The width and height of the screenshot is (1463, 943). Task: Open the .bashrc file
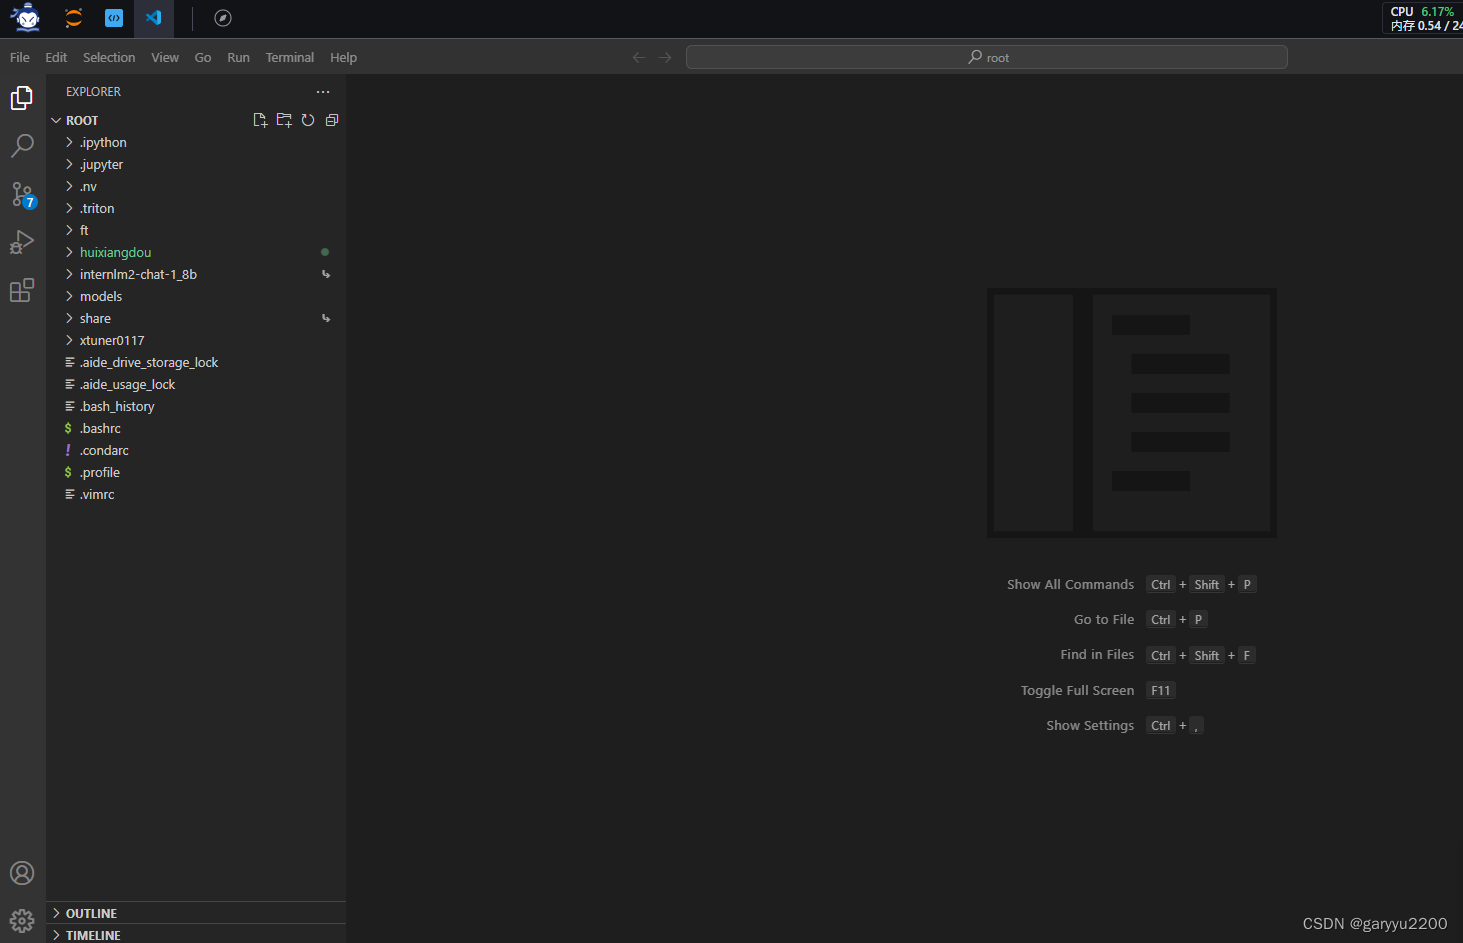tap(100, 428)
